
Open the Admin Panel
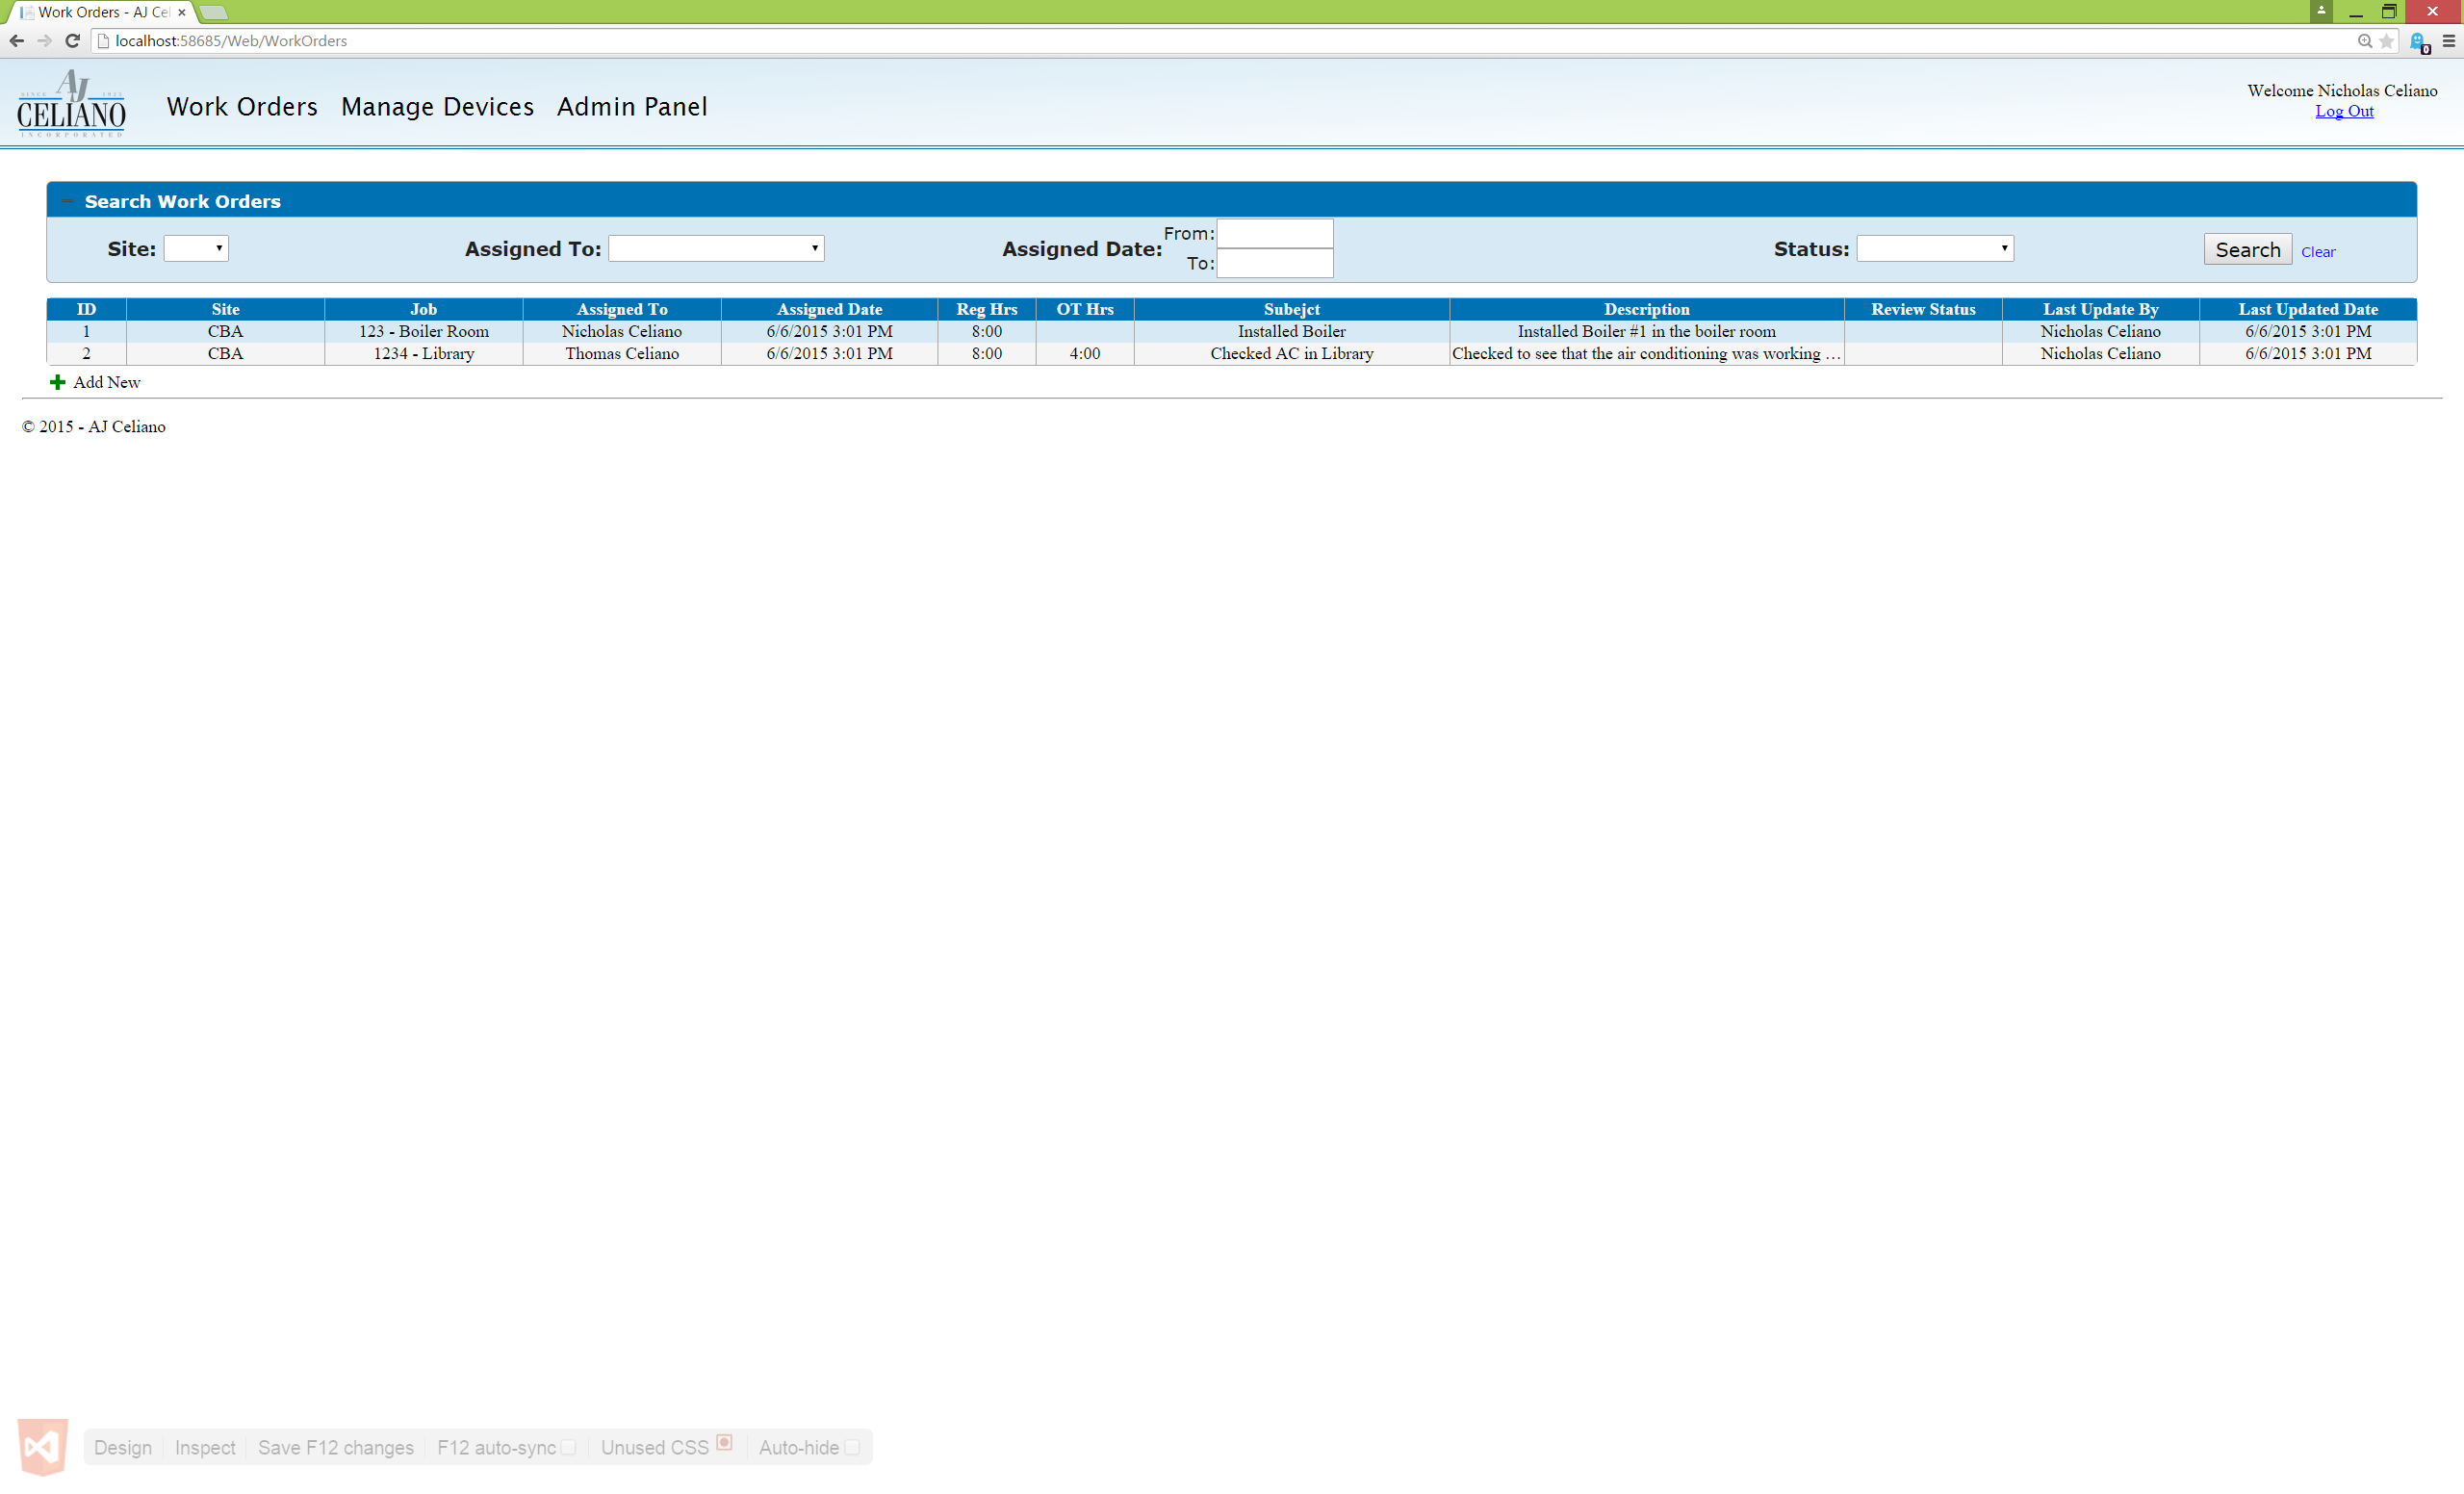[632, 106]
